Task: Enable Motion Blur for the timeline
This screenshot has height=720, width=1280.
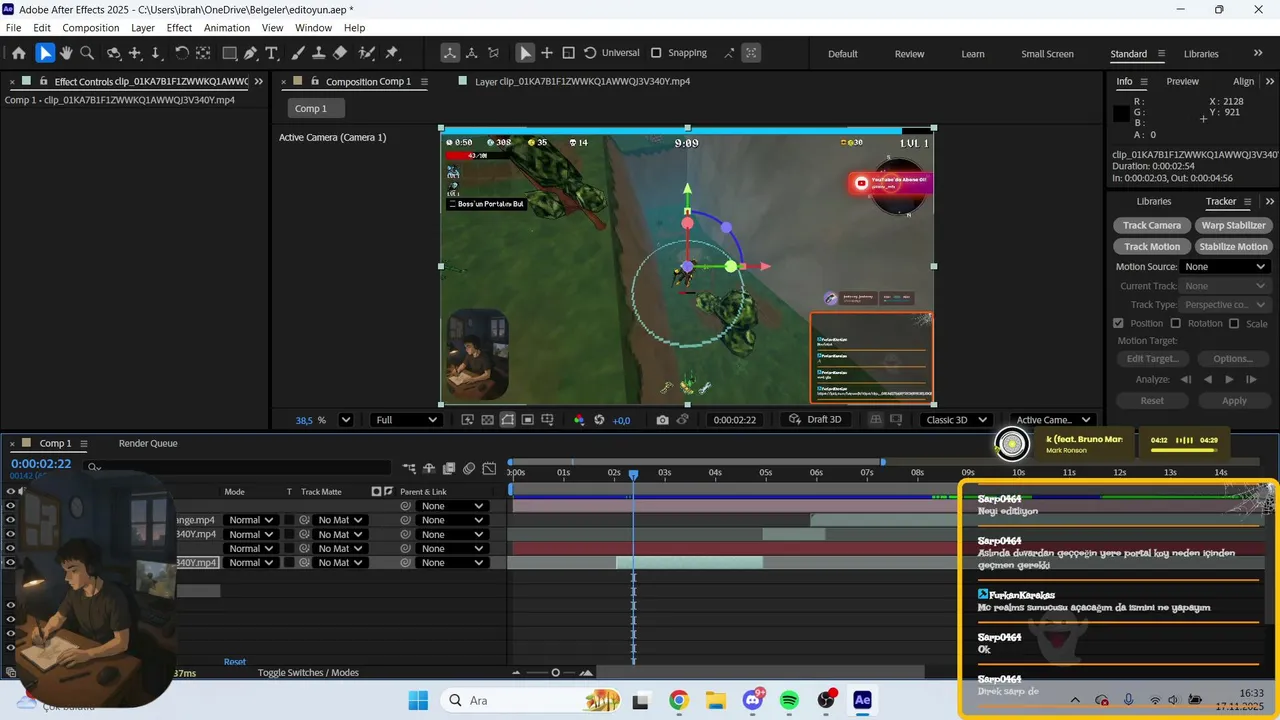Action: click(x=468, y=468)
